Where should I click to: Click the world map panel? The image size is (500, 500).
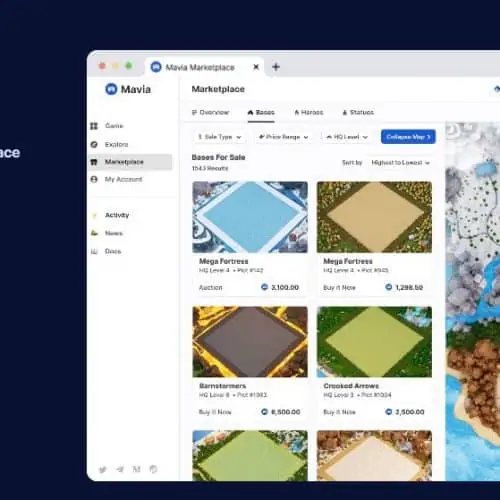(x=473, y=301)
